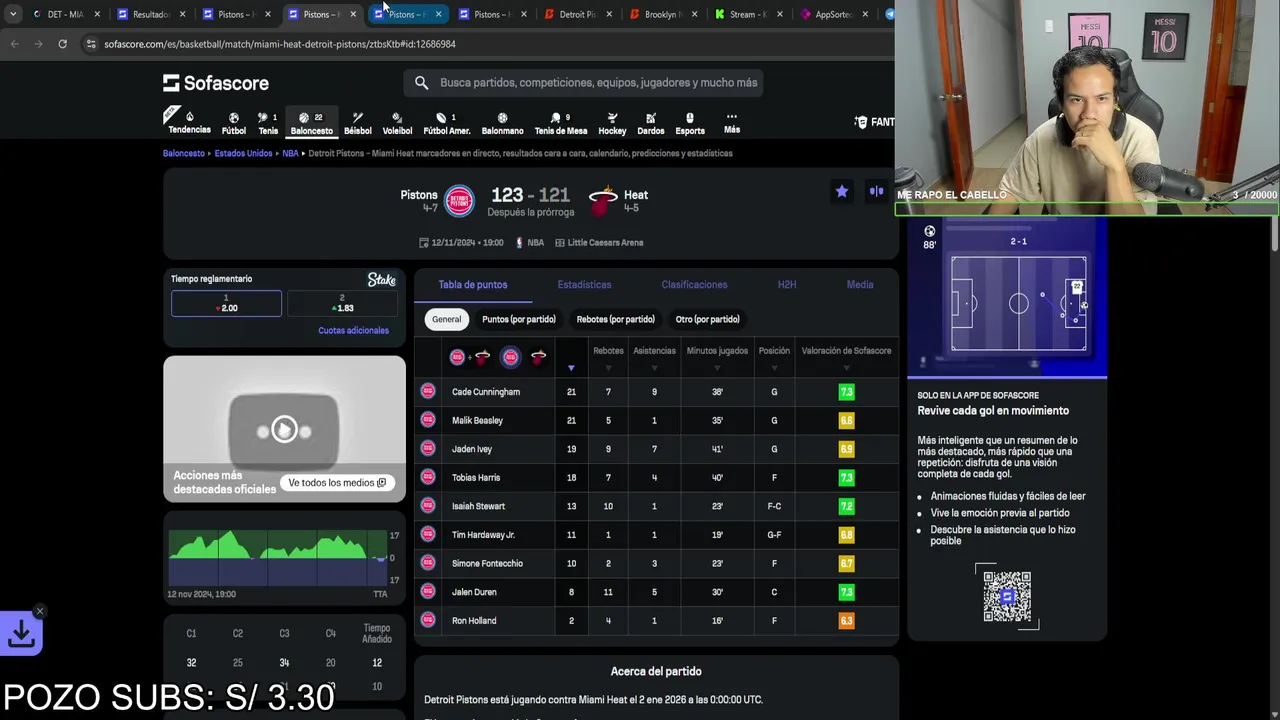The height and width of the screenshot is (720, 1280).
Task: Open Cade Cunningham player row
Action: click(x=656, y=392)
